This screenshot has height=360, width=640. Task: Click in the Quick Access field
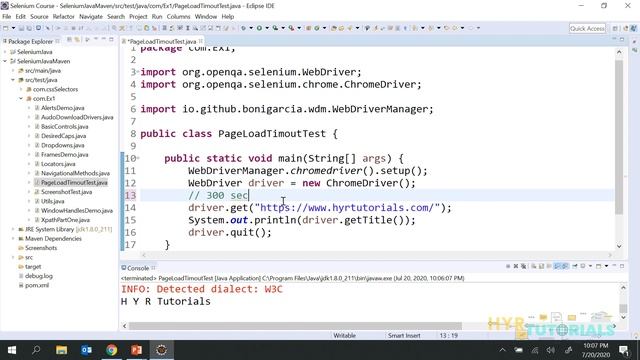pyautogui.click(x=587, y=28)
